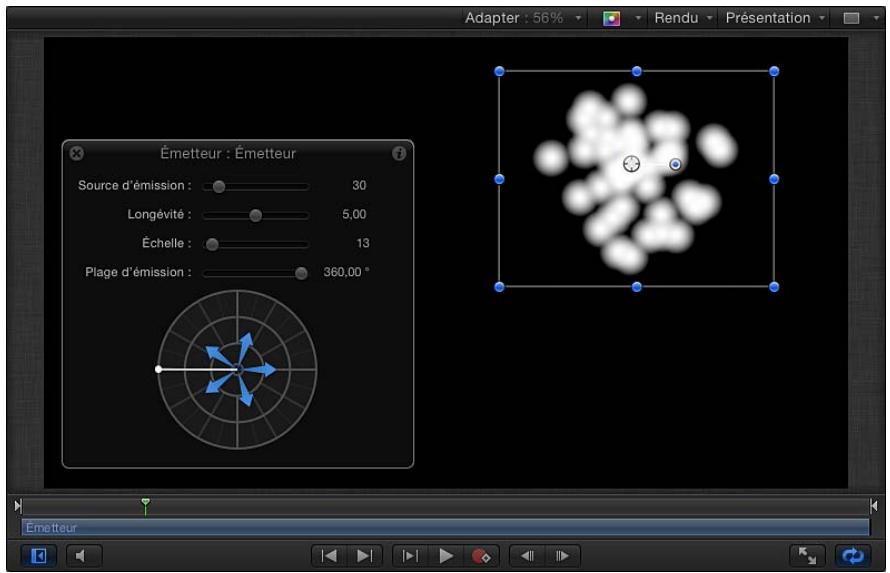Image resolution: width=890 pixels, height=573 pixels.
Task: Open the Rendu menu
Action: [x=683, y=18]
